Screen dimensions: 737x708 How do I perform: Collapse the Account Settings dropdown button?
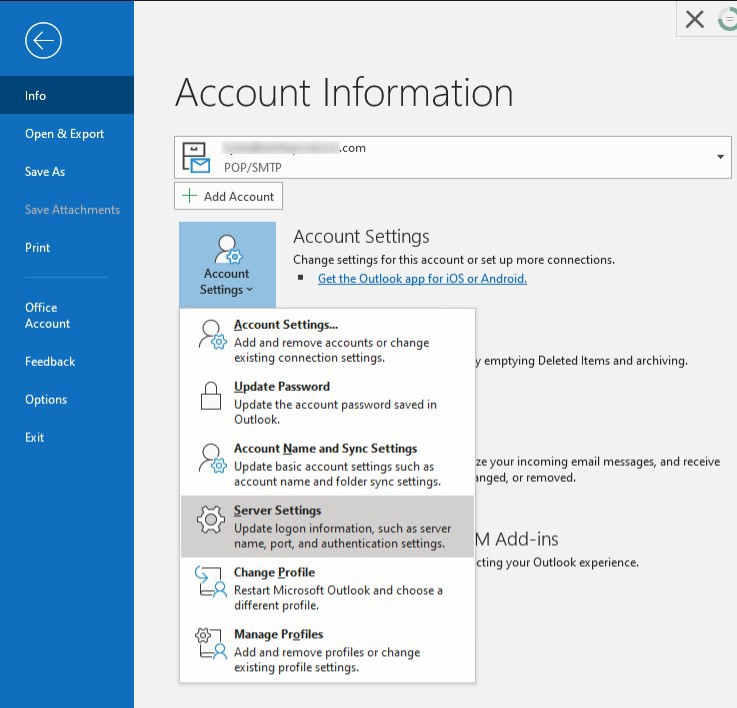tap(227, 265)
